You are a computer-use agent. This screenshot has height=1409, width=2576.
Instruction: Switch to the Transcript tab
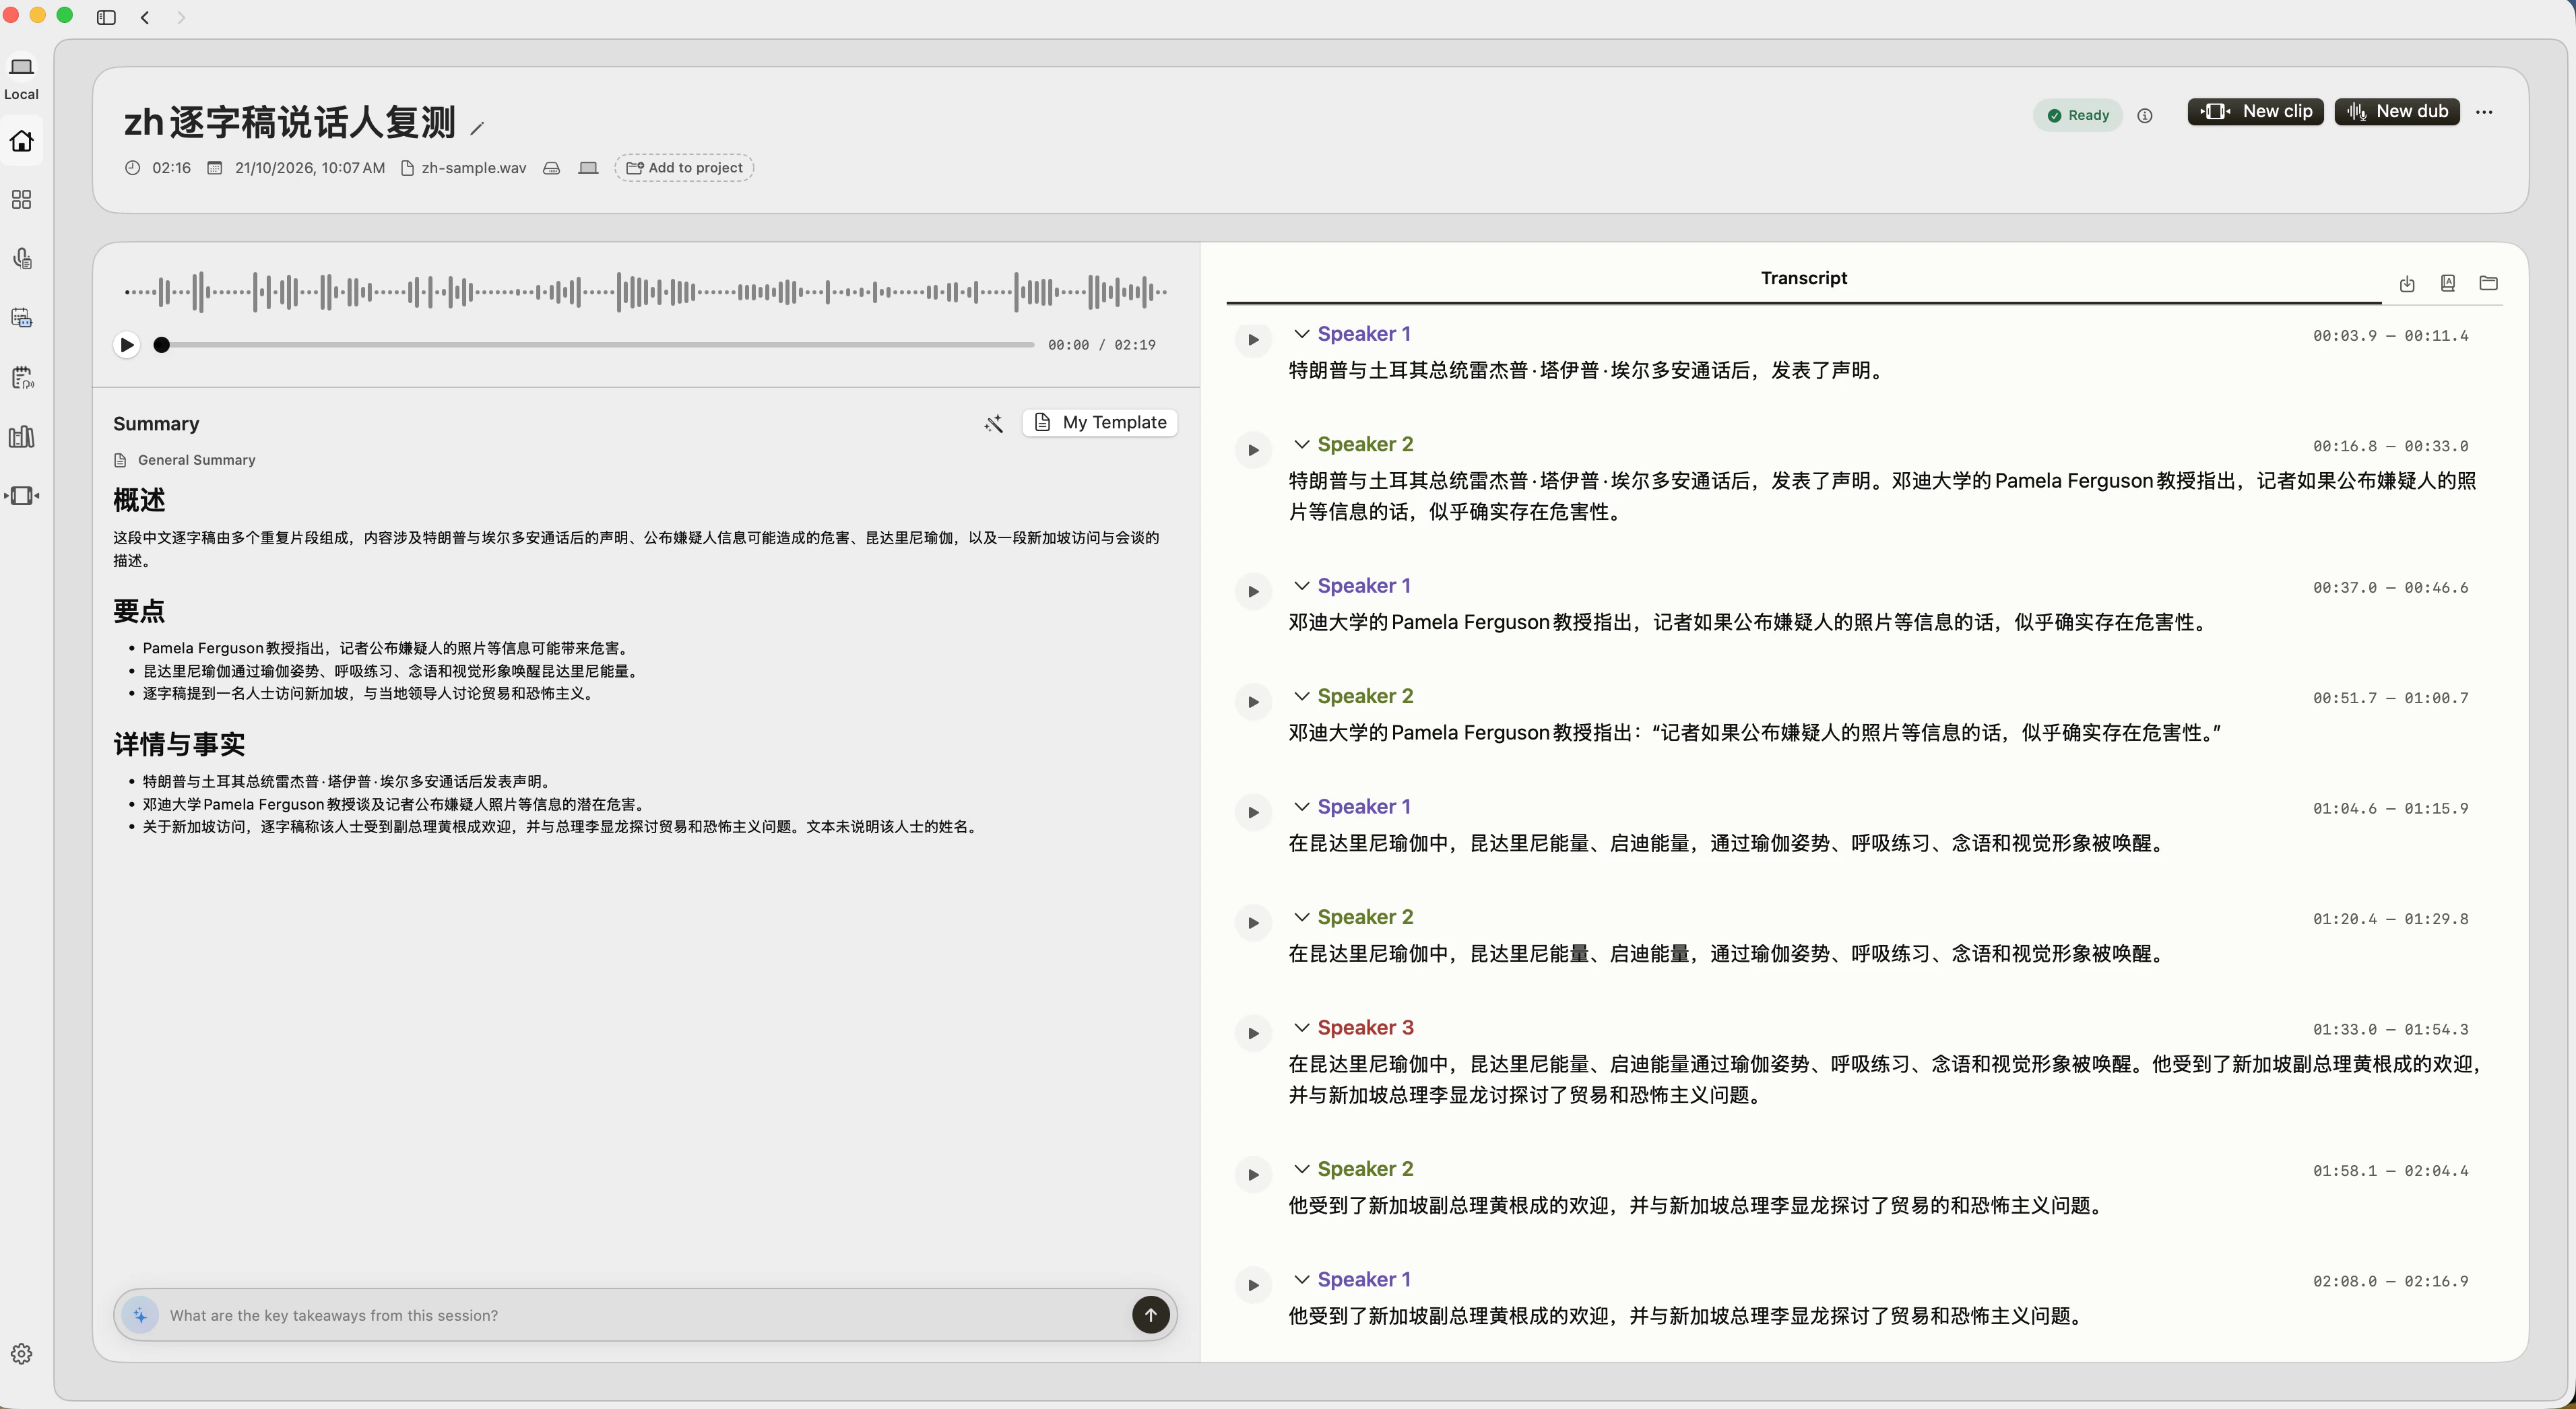(1804, 278)
